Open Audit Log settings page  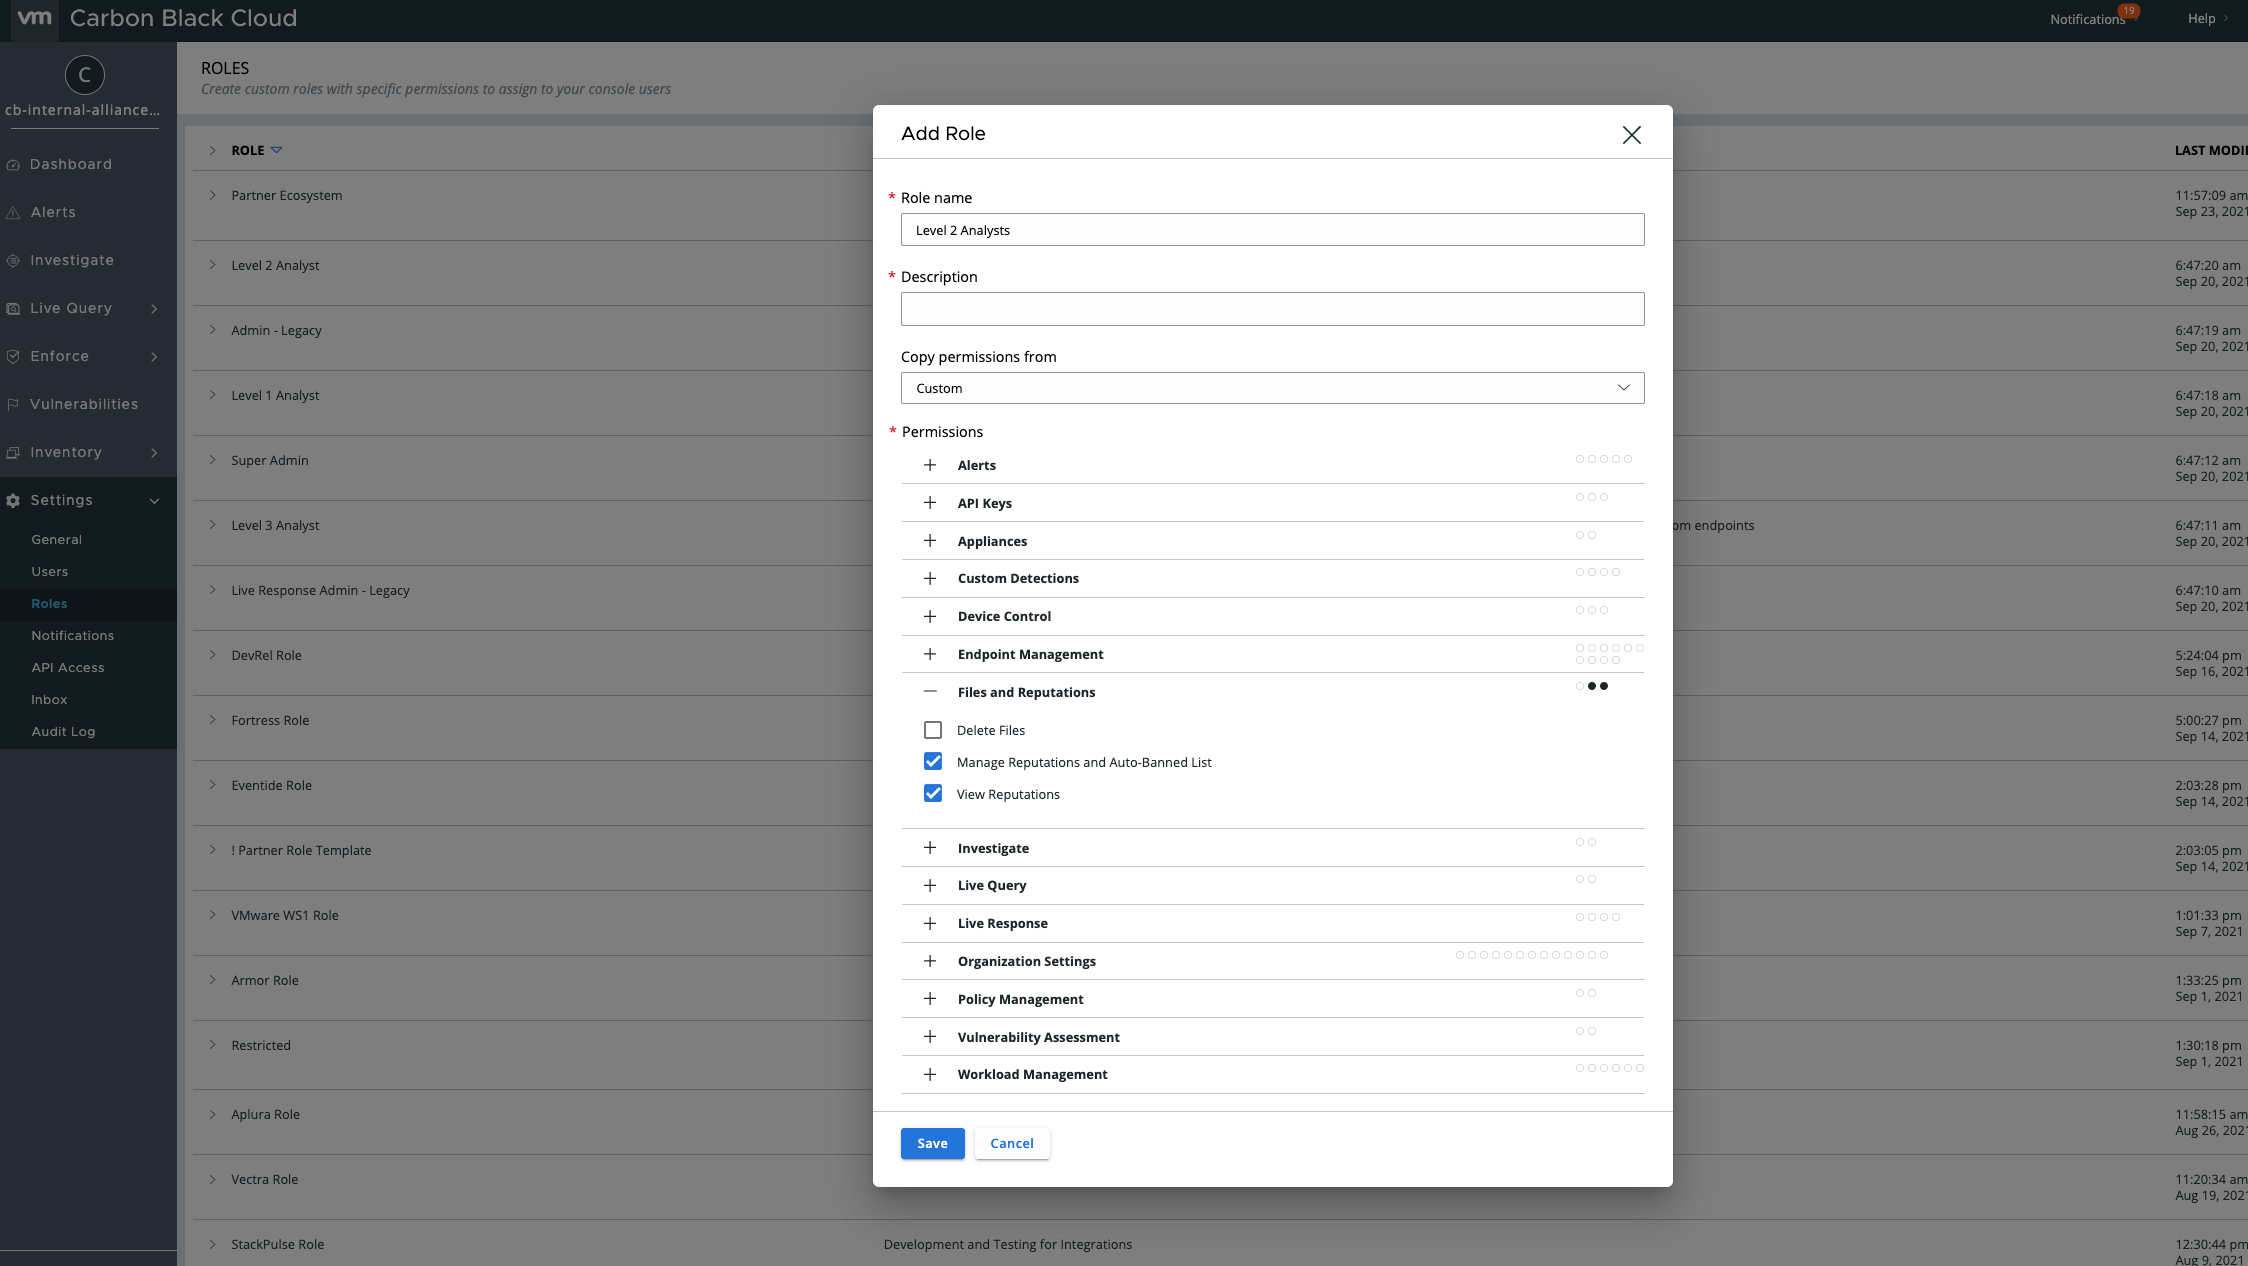coord(63,732)
